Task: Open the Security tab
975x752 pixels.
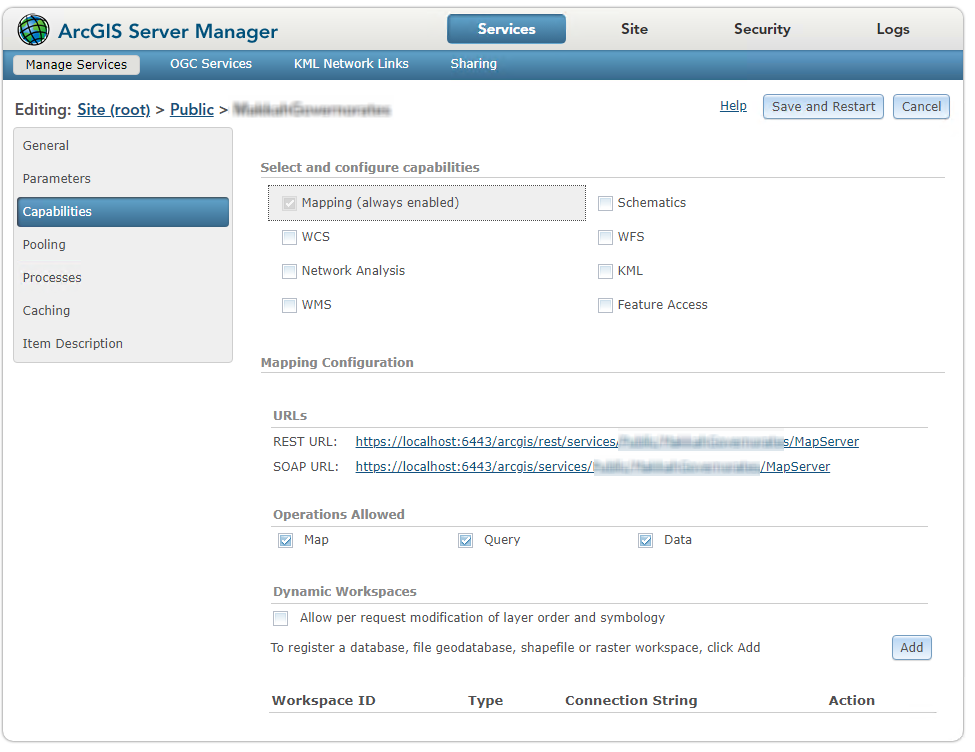Action: tap(762, 29)
